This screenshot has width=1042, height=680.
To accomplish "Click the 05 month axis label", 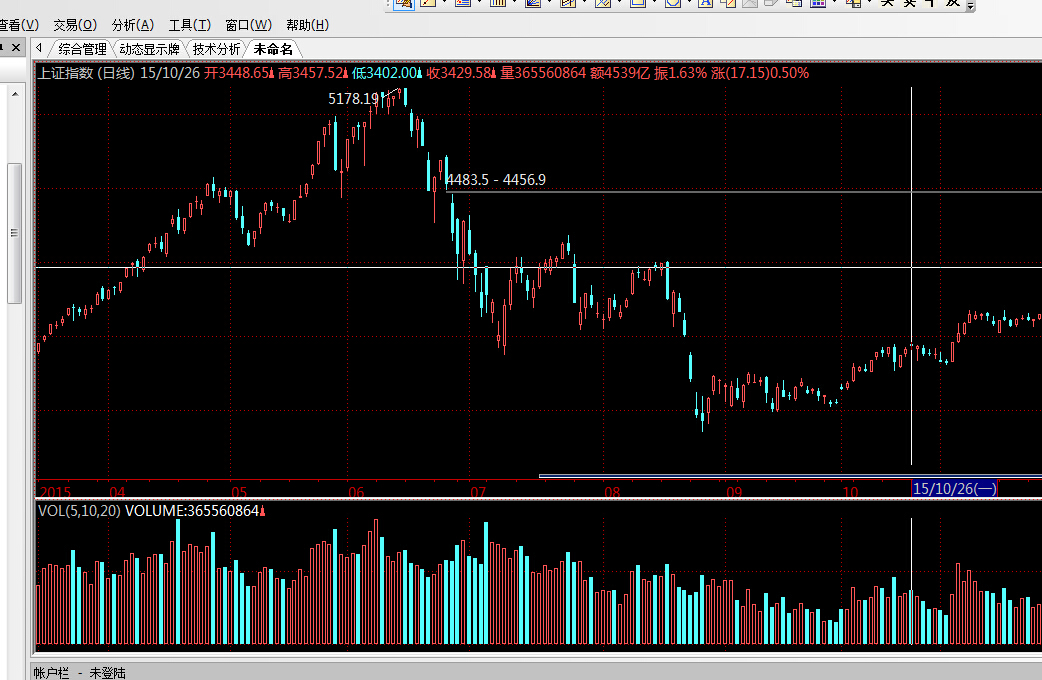I will pos(239,493).
